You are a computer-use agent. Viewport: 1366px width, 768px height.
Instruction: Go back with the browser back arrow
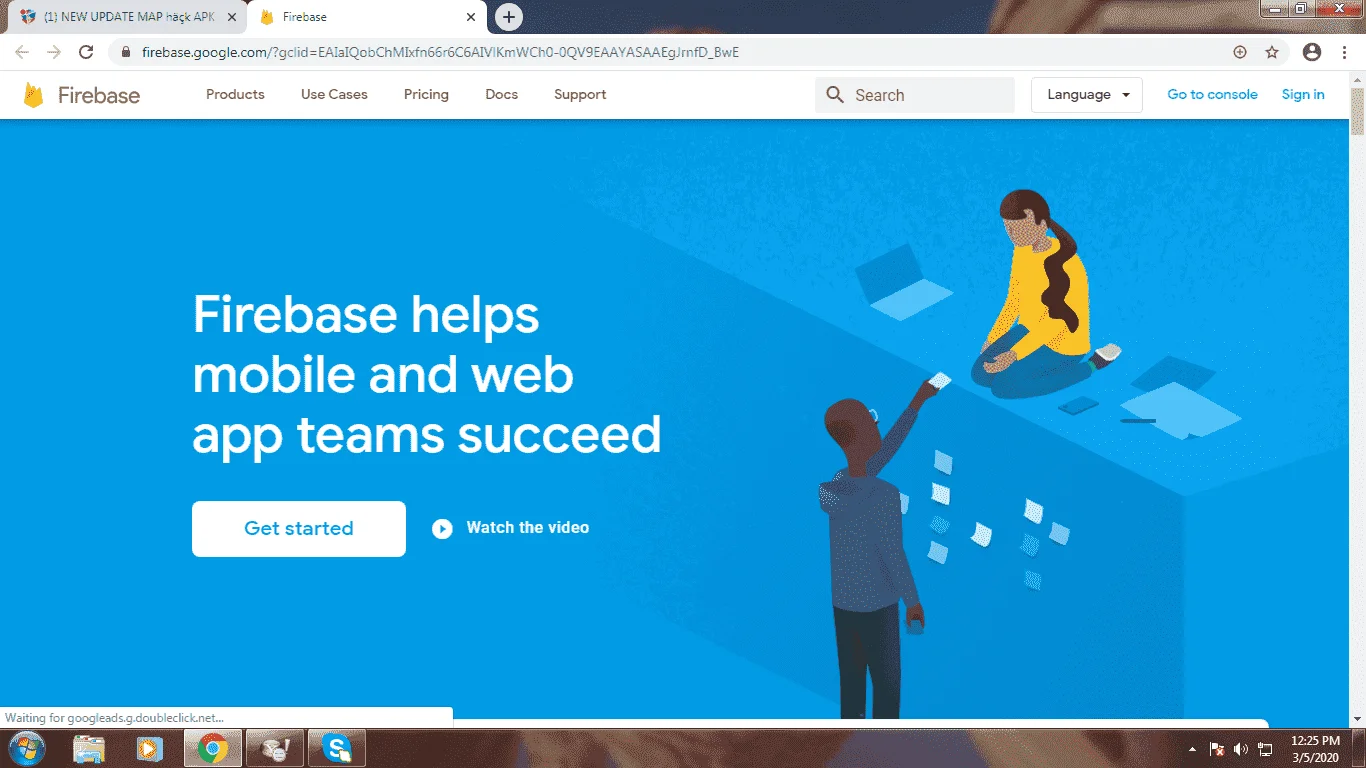coord(22,52)
